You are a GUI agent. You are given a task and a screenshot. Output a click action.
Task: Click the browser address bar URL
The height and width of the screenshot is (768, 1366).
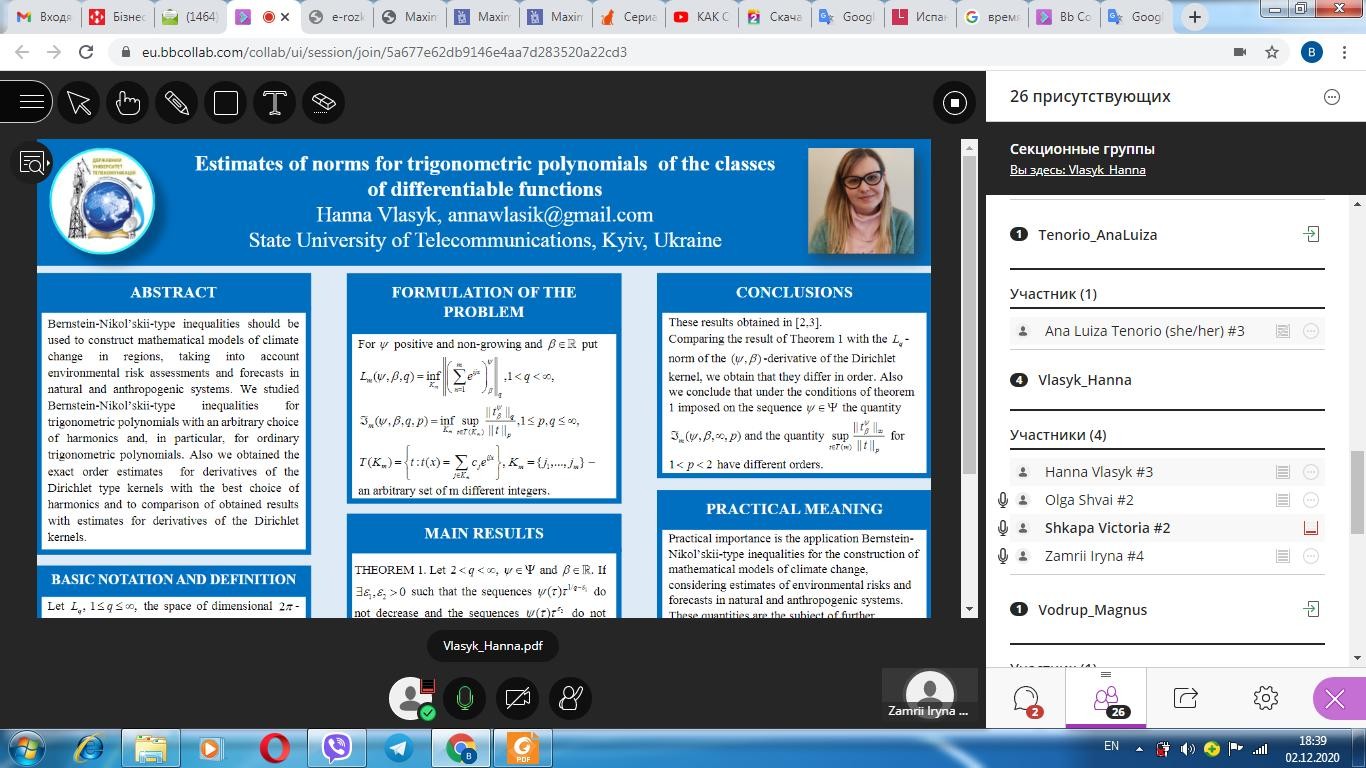pyautogui.click(x=384, y=52)
